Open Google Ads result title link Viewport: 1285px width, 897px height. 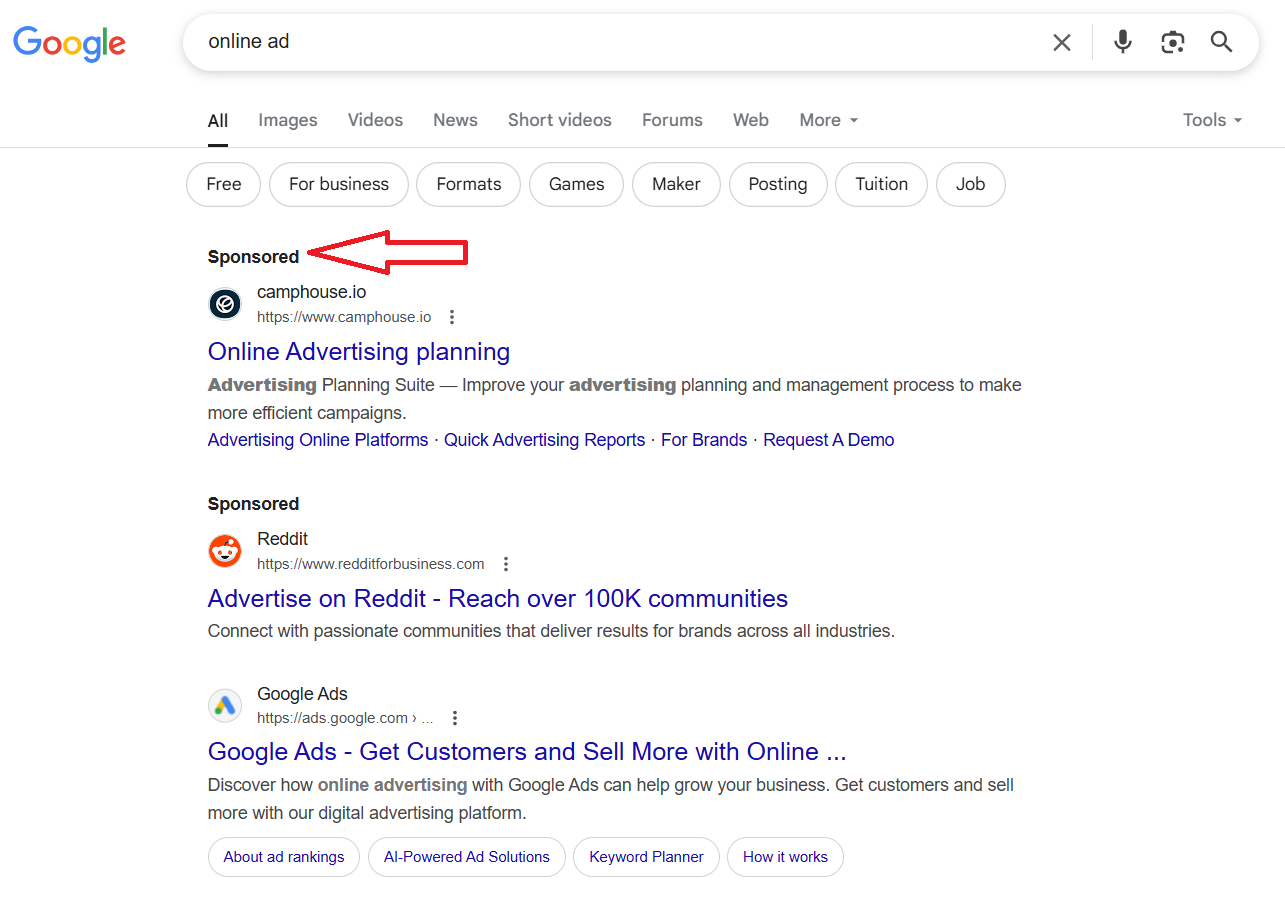point(527,752)
